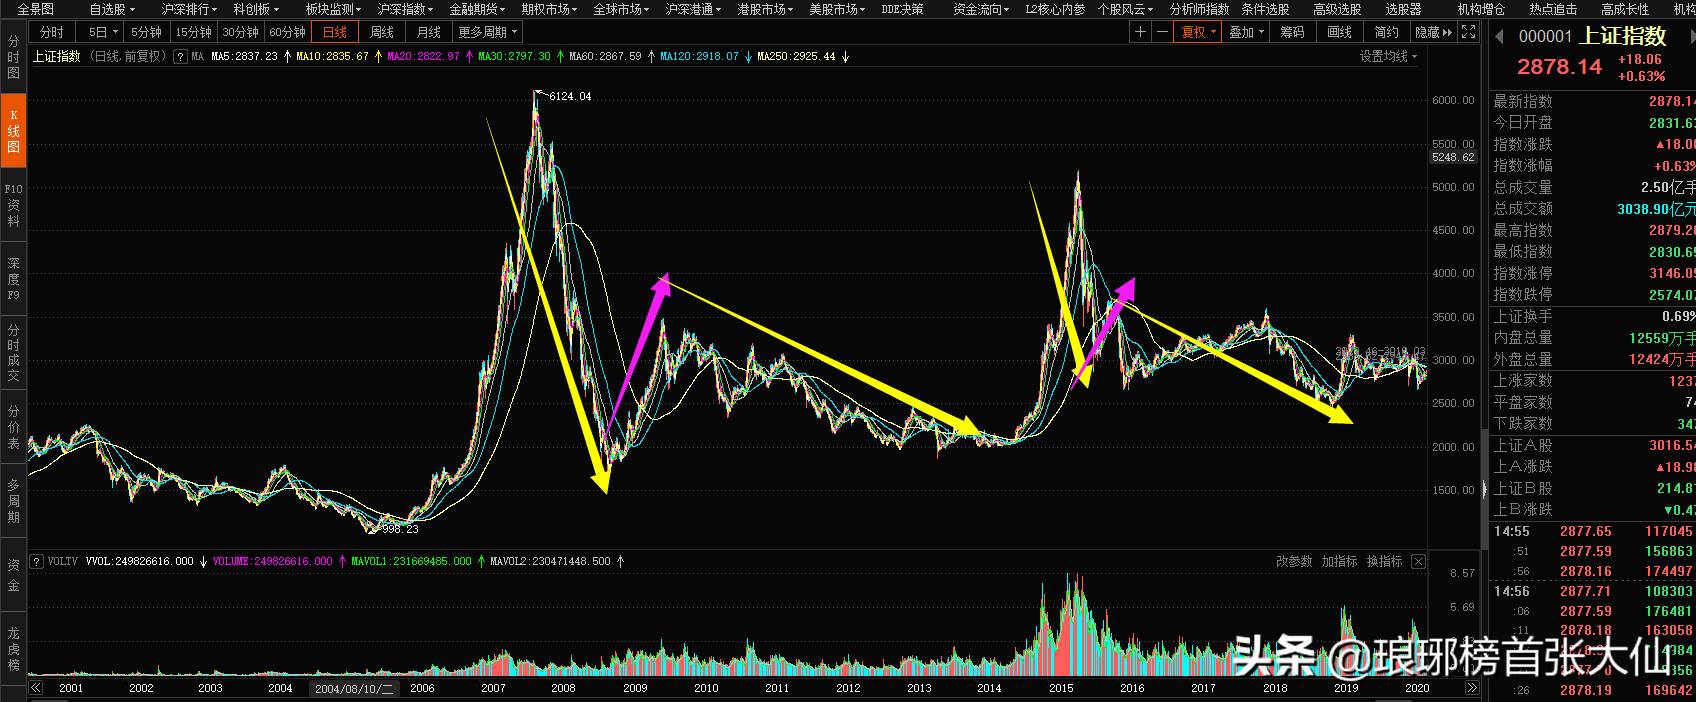Open 设置均线 dropdown

1388,57
